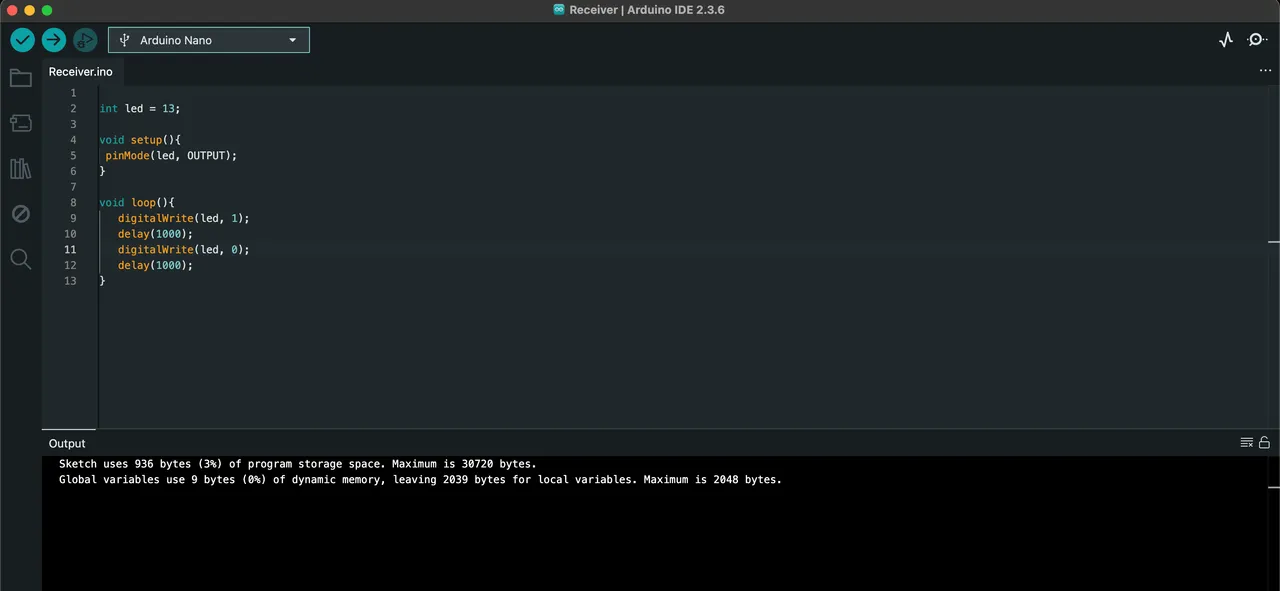Open the editor tab three-dots menu
Viewport: 1280px width, 591px height.
(x=1265, y=72)
